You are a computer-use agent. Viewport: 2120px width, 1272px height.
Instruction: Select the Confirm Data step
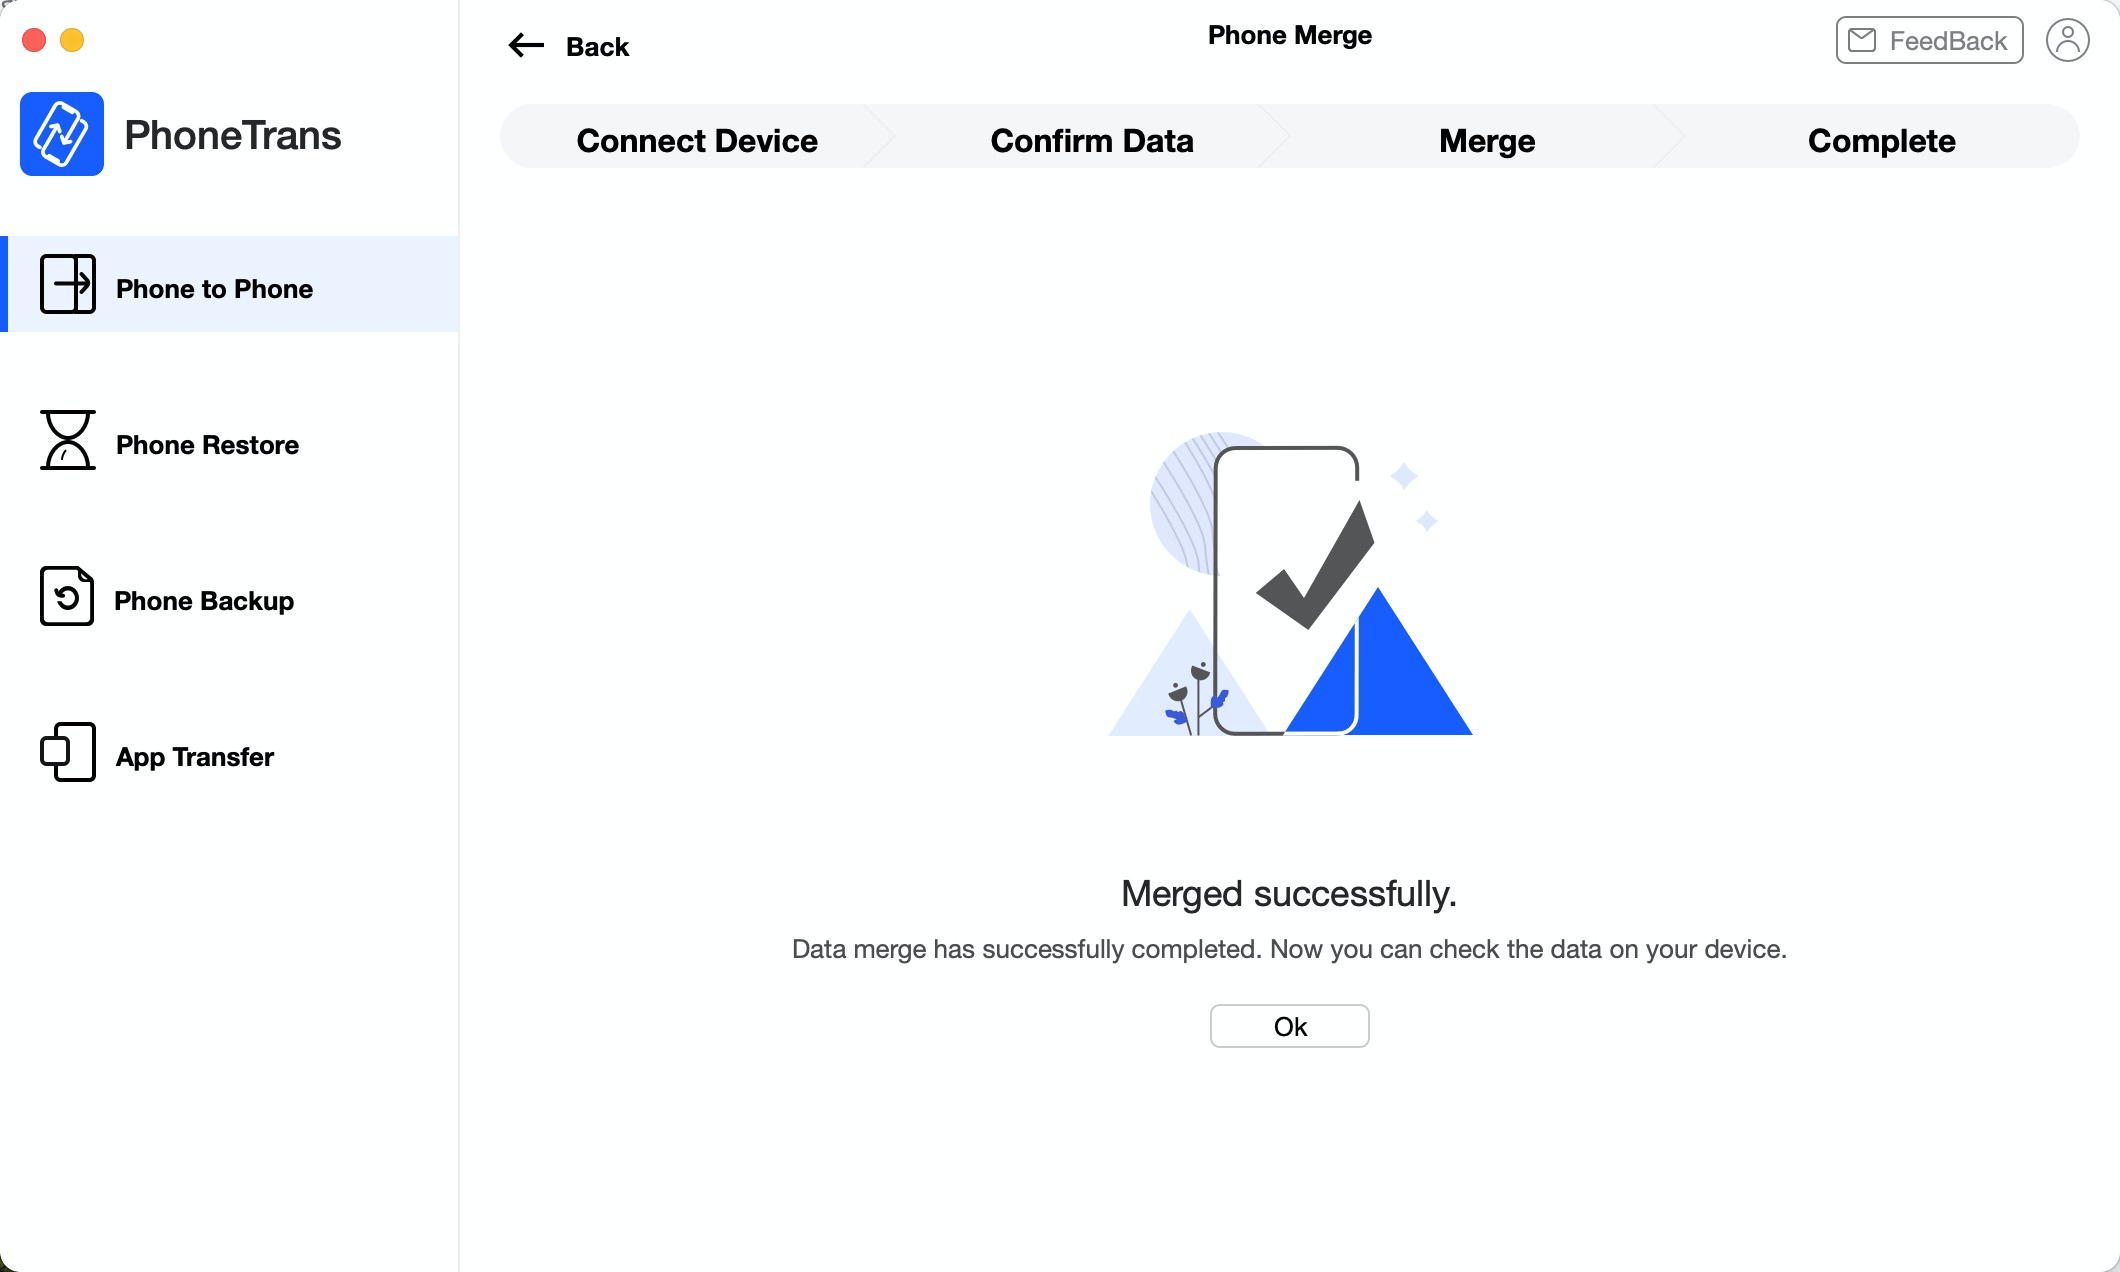(1092, 141)
